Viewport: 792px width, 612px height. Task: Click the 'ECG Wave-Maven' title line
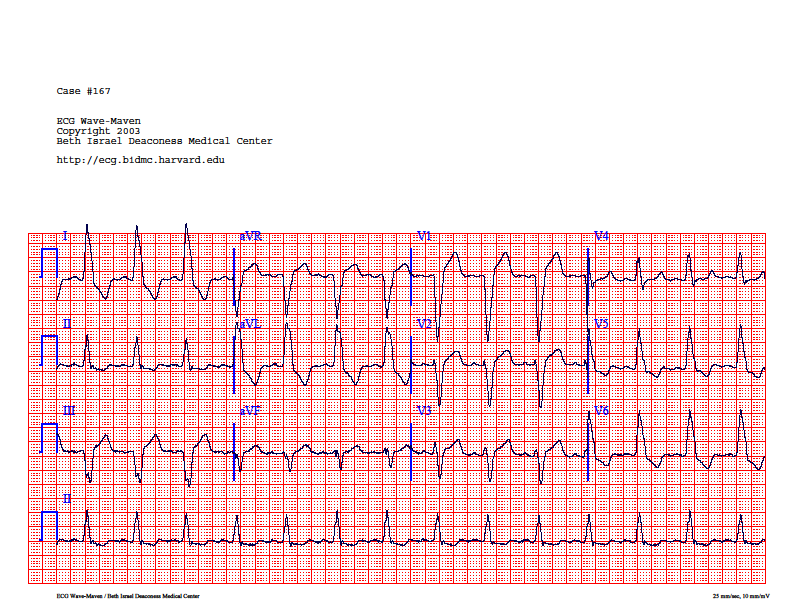pyautogui.click(x=98, y=121)
